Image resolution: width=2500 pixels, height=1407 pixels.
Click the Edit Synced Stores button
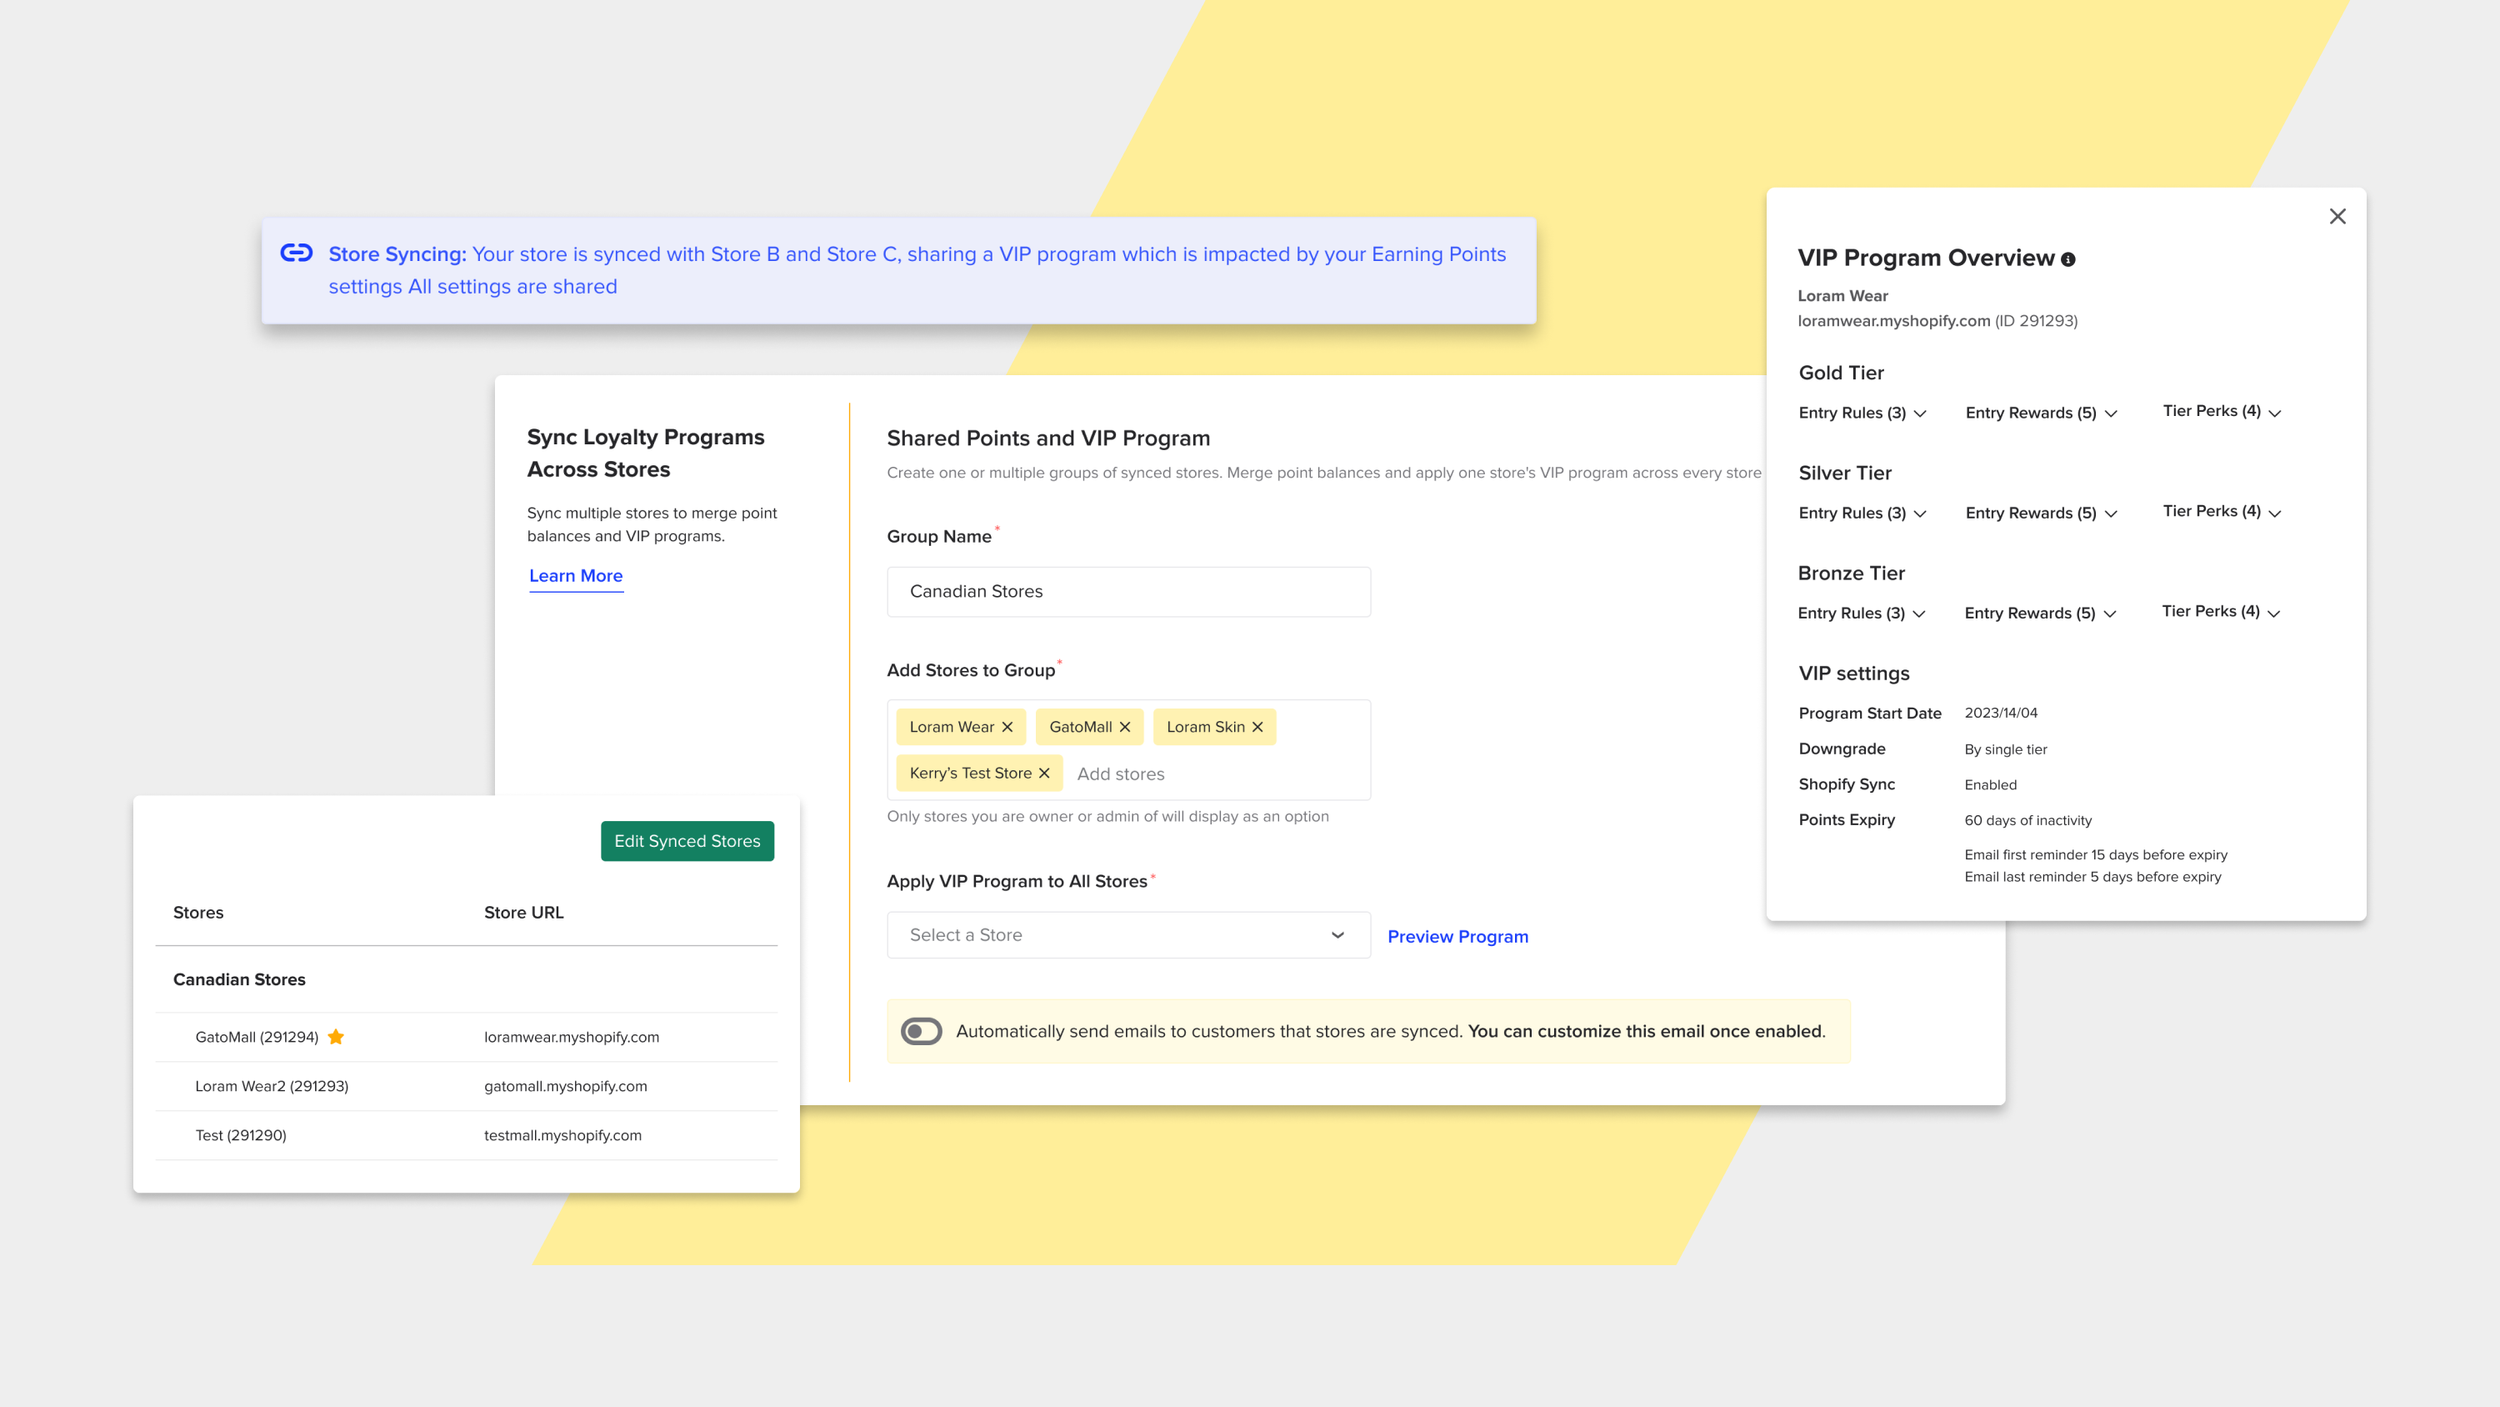pos(687,841)
